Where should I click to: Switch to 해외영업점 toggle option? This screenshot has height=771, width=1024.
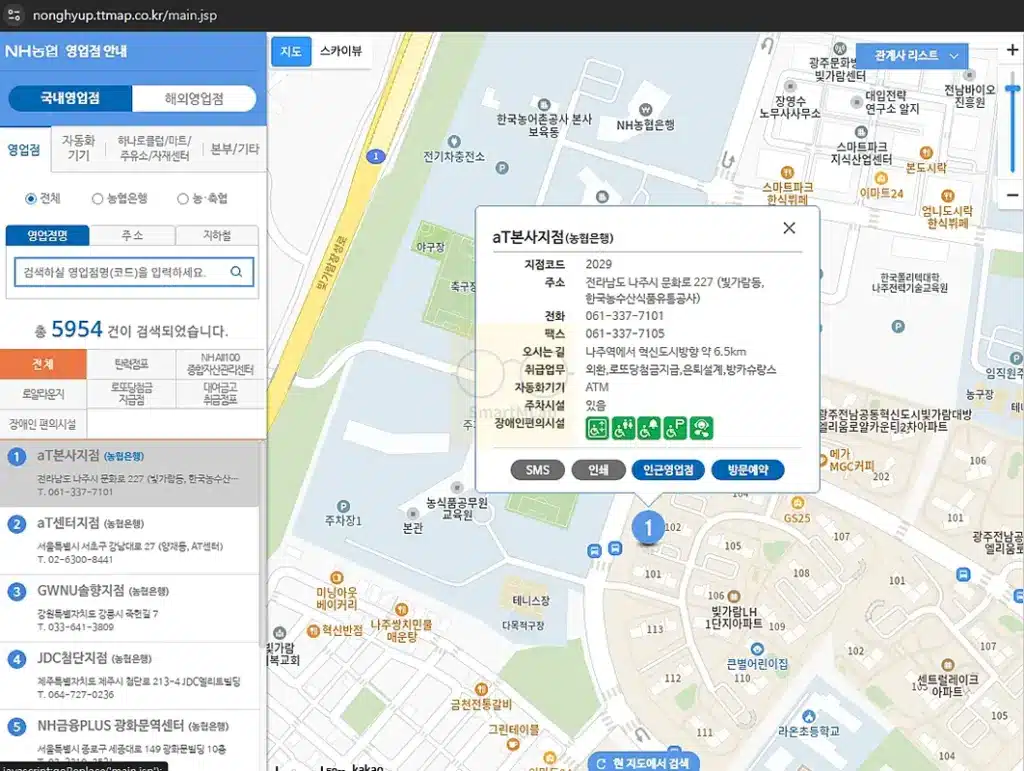coord(194,99)
